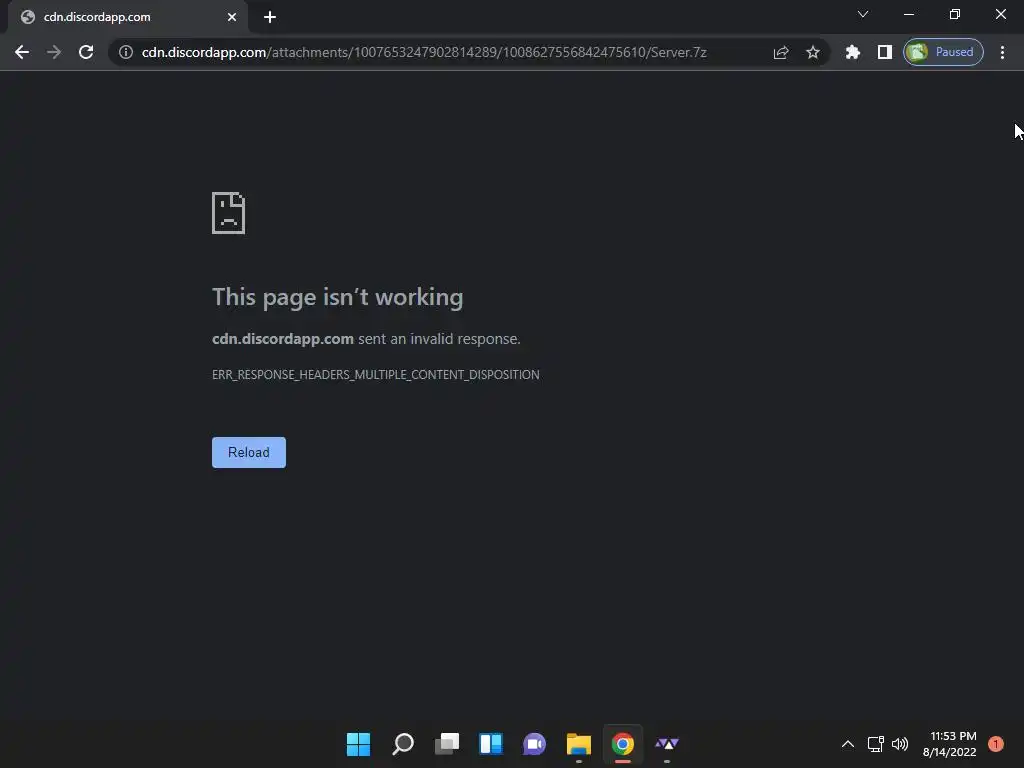Screen dimensions: 1024x768
Task: Restore down the Chrome window
Action: pos(955,14)
